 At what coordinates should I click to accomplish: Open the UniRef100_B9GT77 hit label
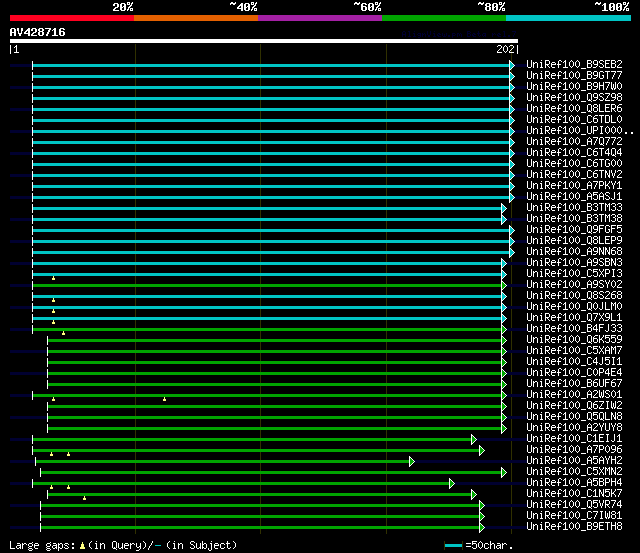pos(574,76)
